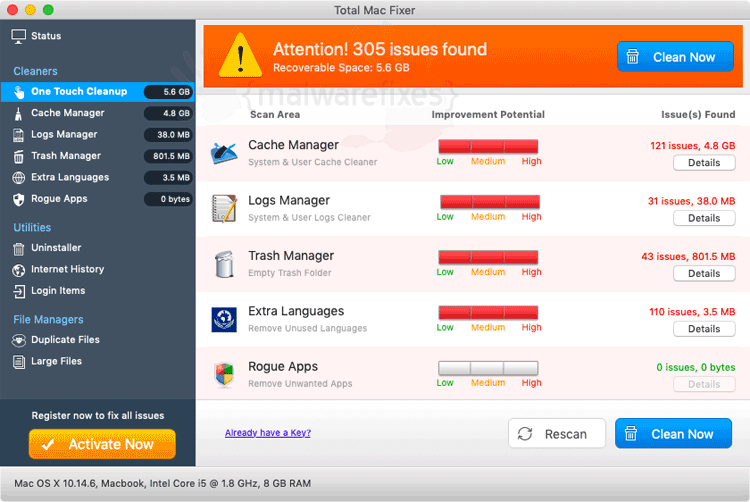Screen dimensions: 750x502
Task: Click the Trash Manager sidebar bin icon
Action: (18, 156)
